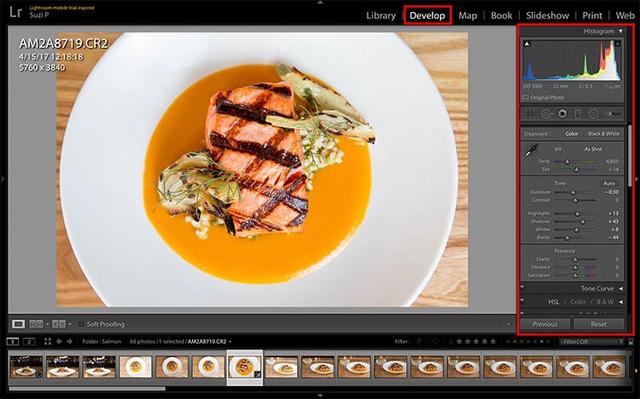Screen dimensions: 640x399
Task: Select the Graduated Filter tool
Action: tap(578, 114)
